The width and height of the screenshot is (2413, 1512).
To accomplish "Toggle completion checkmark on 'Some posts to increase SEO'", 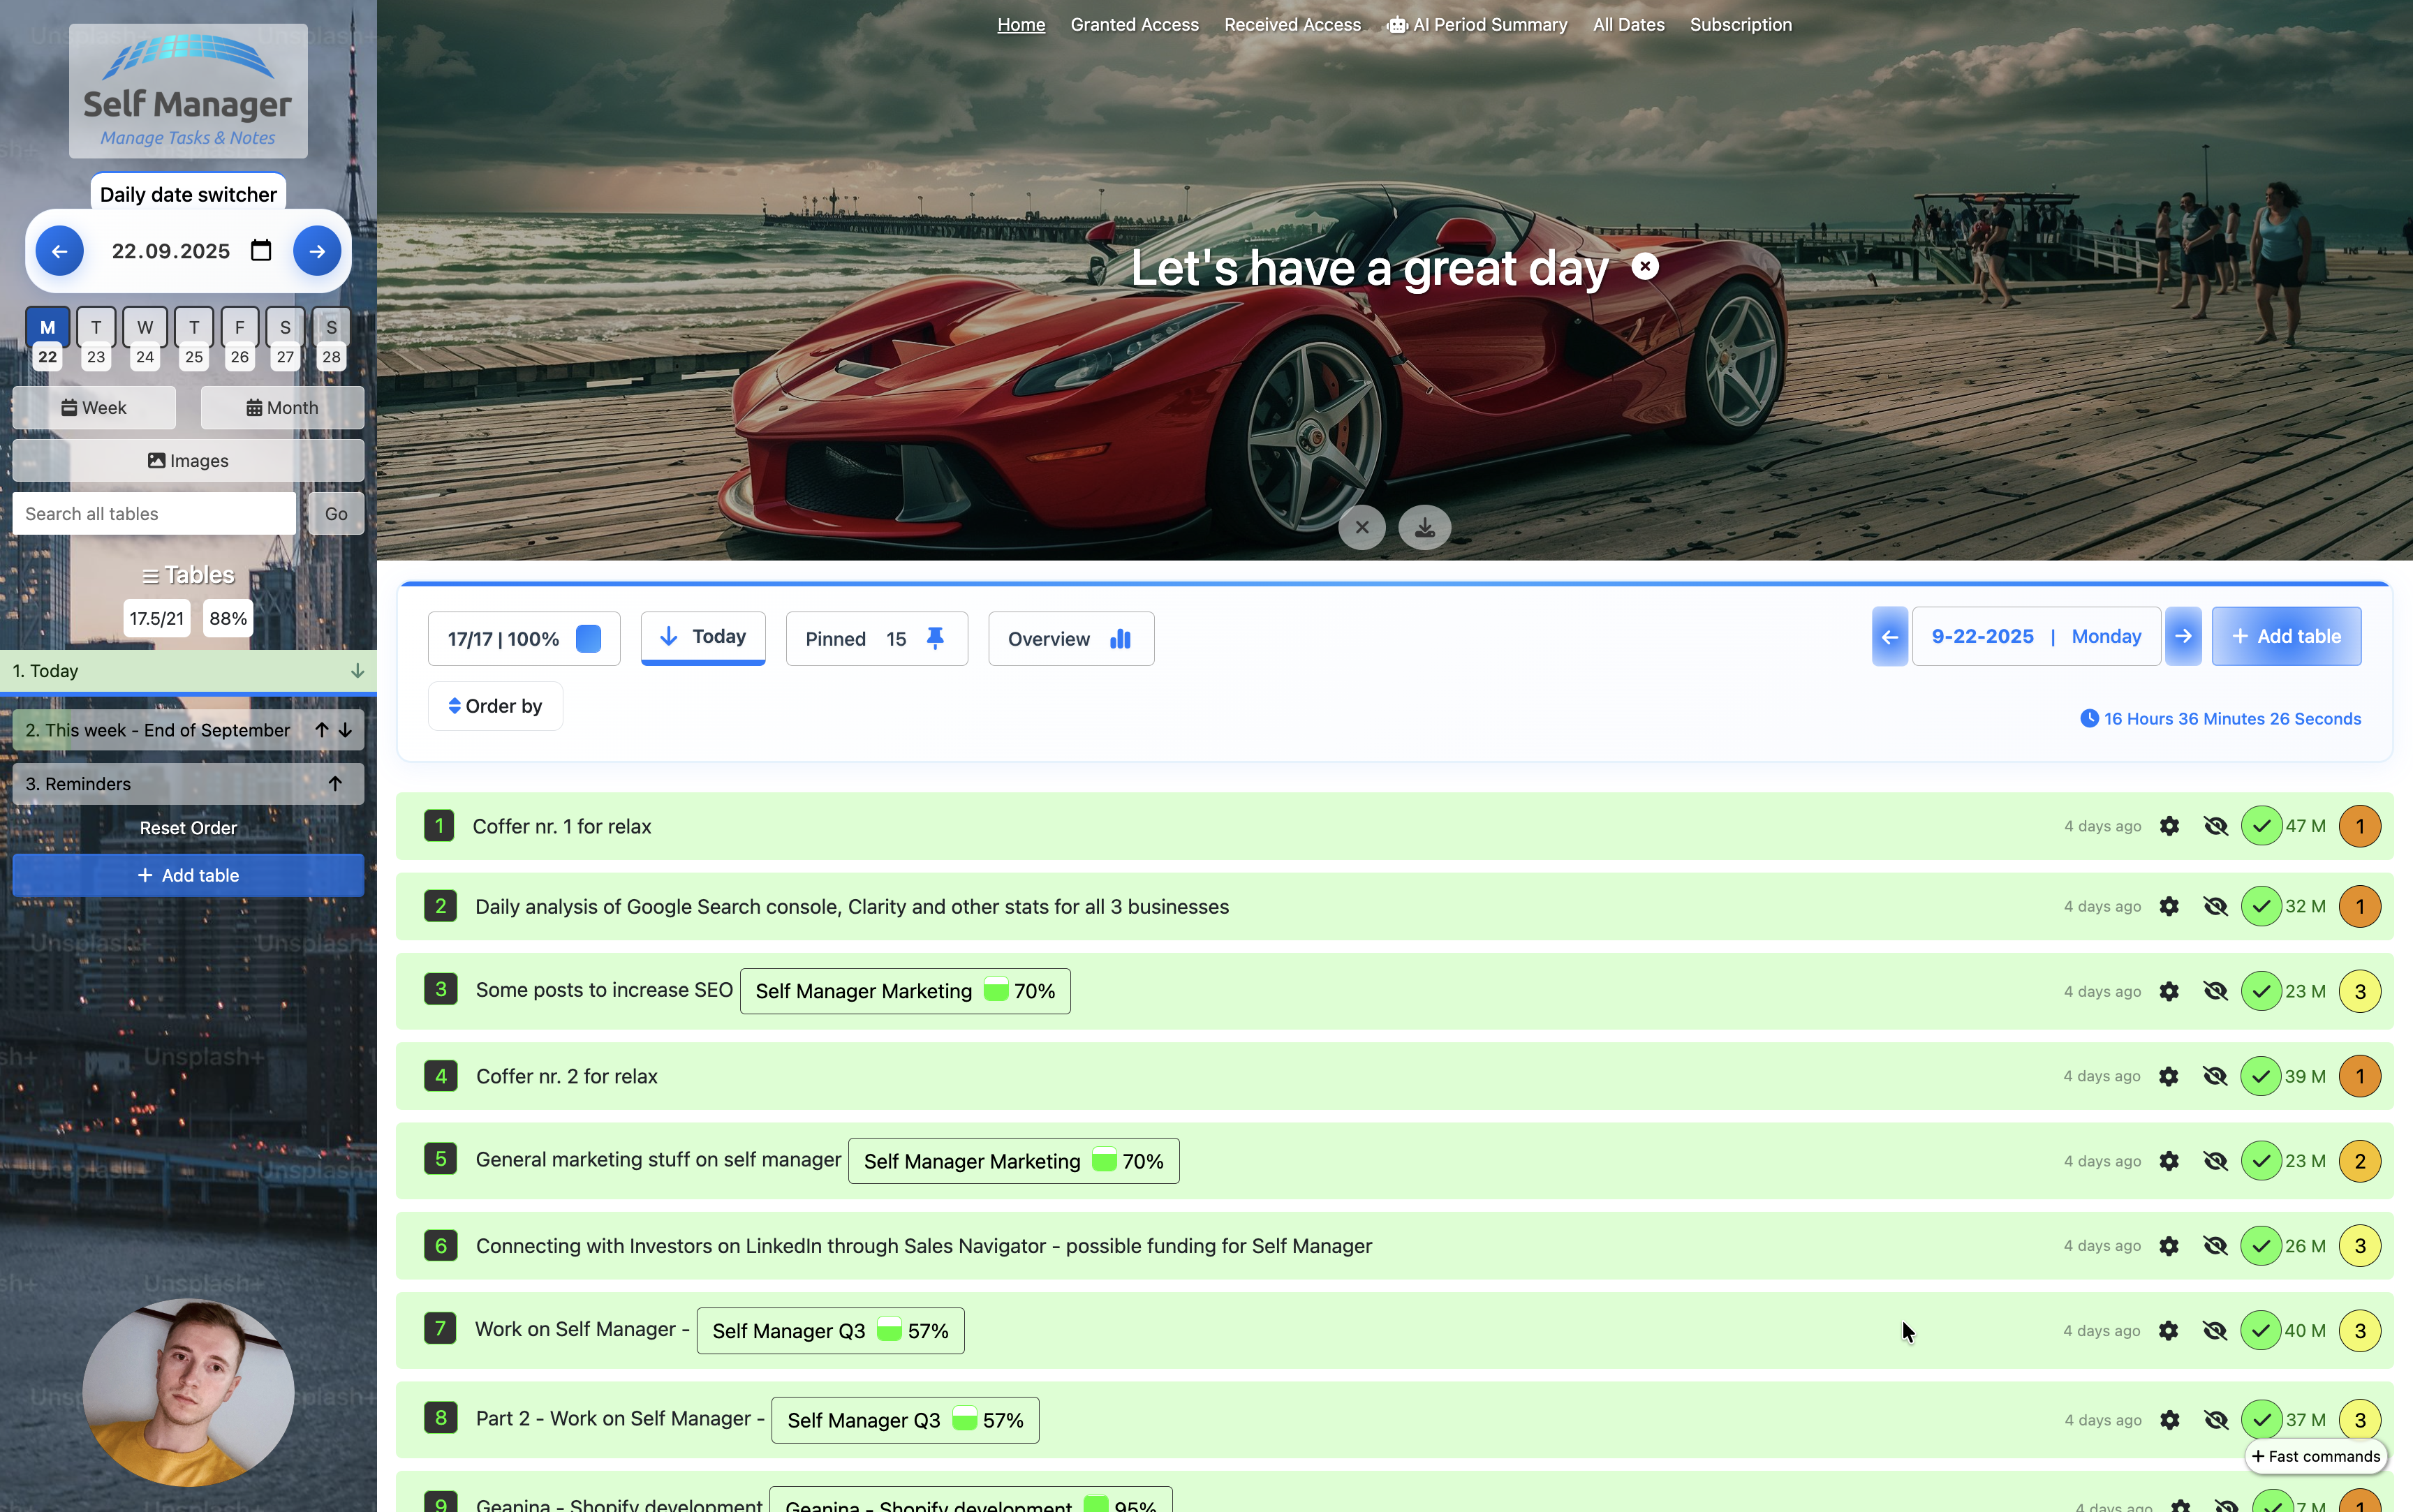I will pyautogui.click(x=2262, y=991).
